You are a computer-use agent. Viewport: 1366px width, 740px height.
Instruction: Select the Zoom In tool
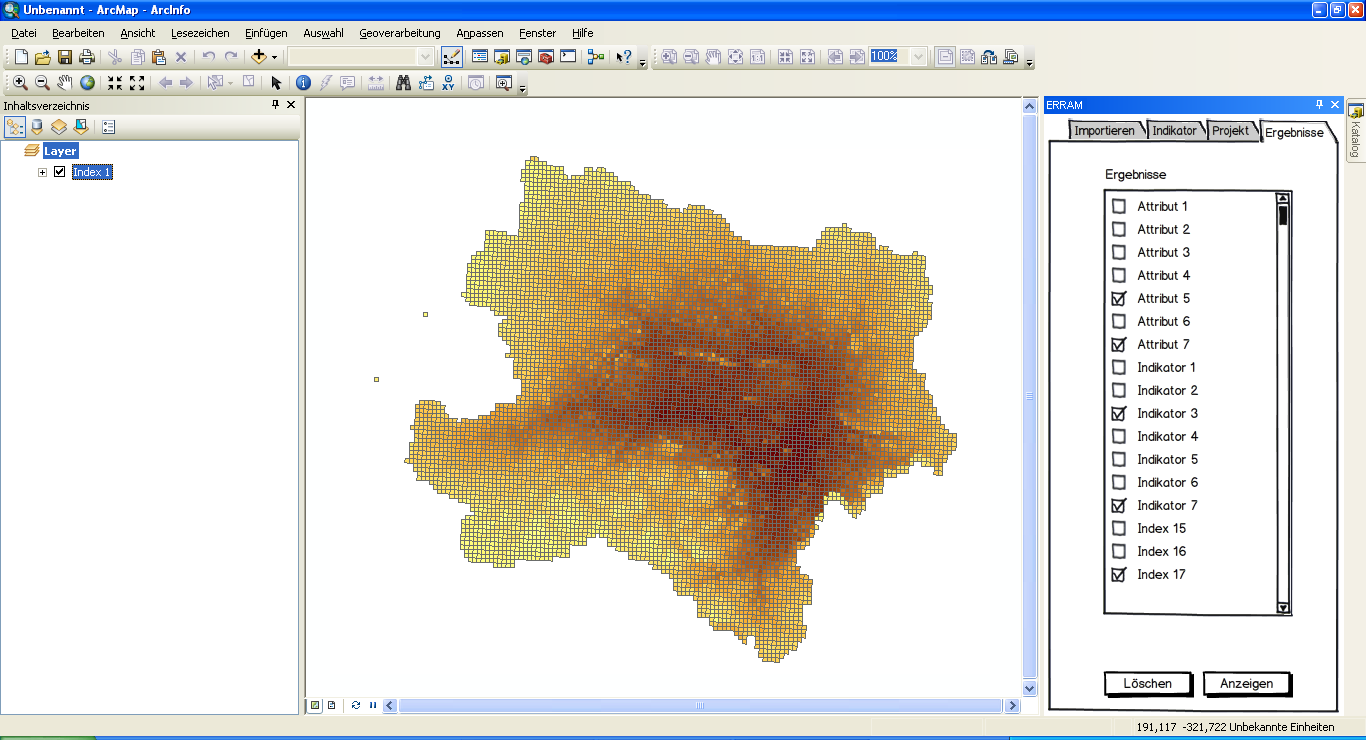point(20,83)
